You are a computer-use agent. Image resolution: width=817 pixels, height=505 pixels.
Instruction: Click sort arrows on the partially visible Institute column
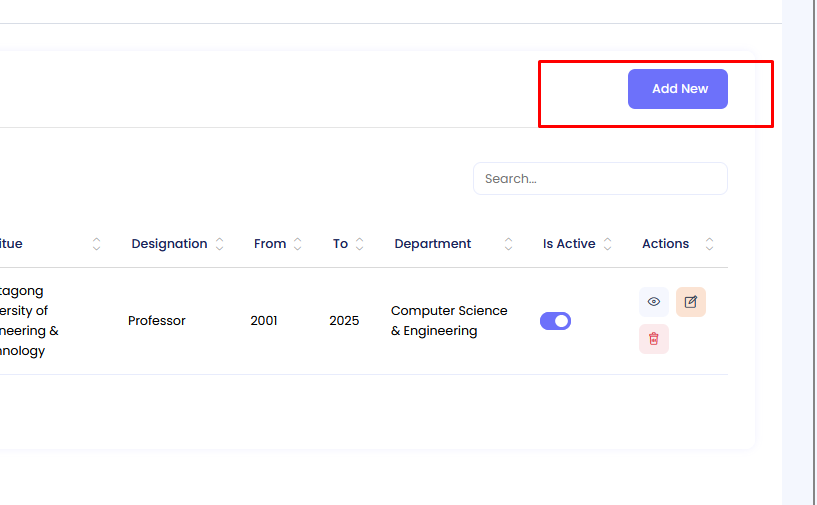pyautogui.click(x=97, y=244)
